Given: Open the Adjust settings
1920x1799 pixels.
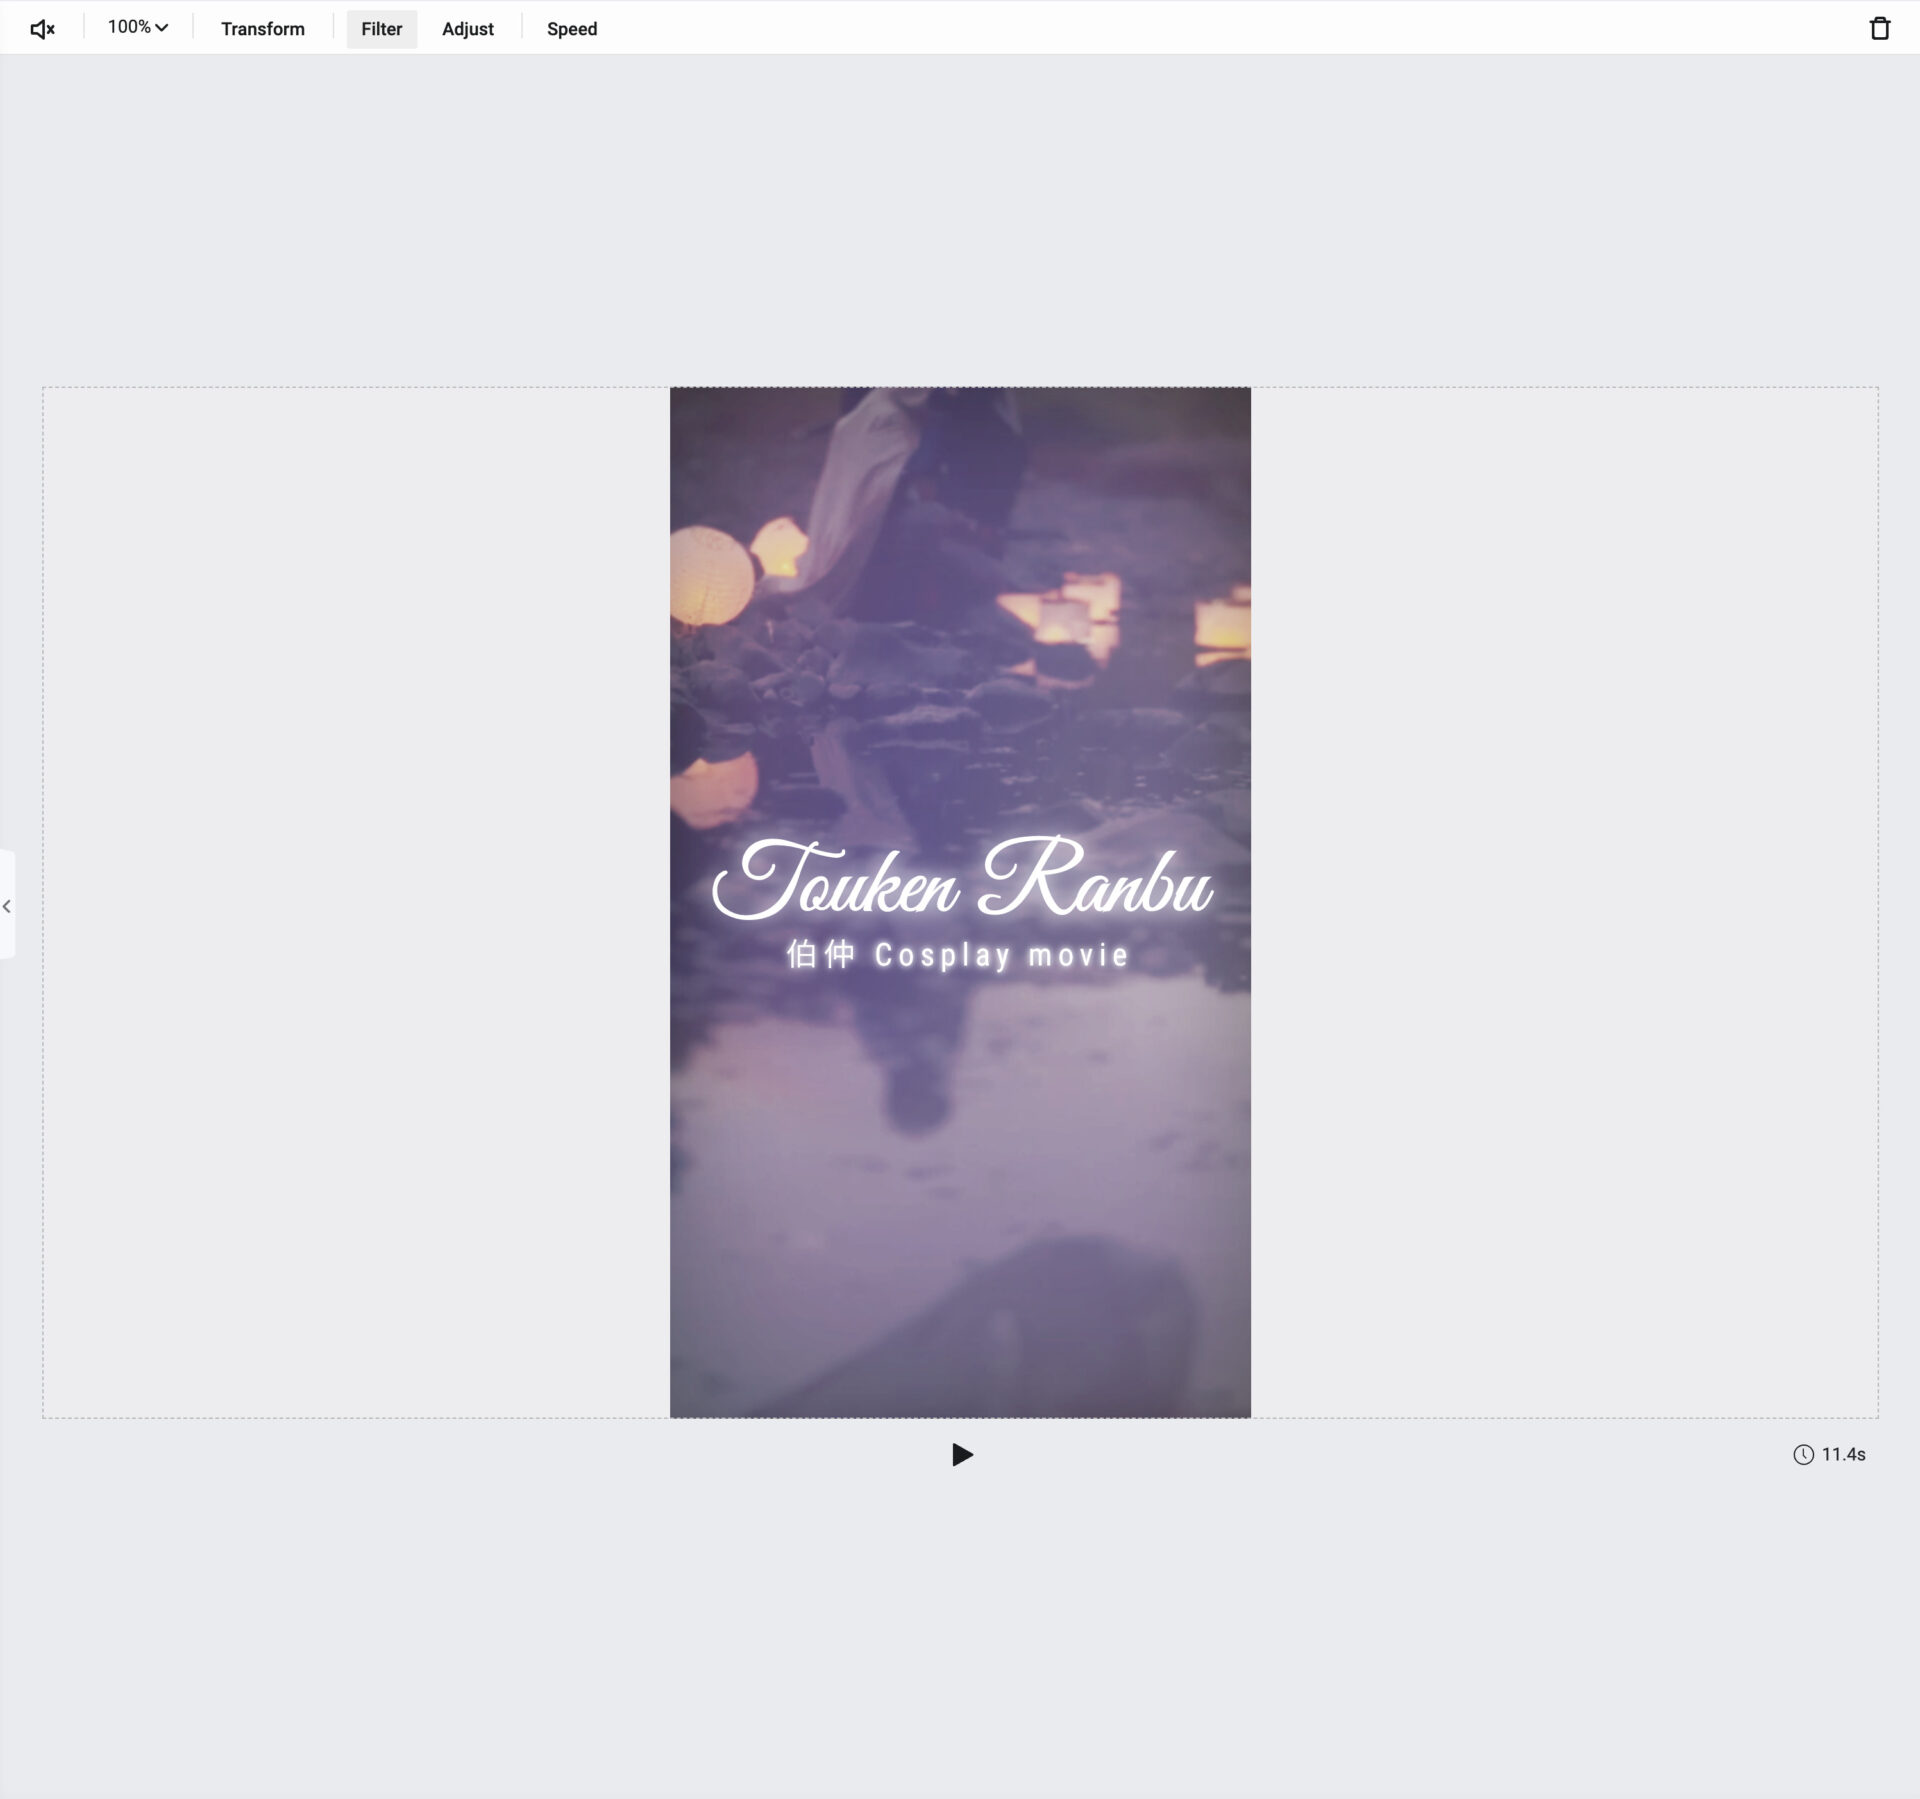Looking at the screenshot, I should pos(467,29).
